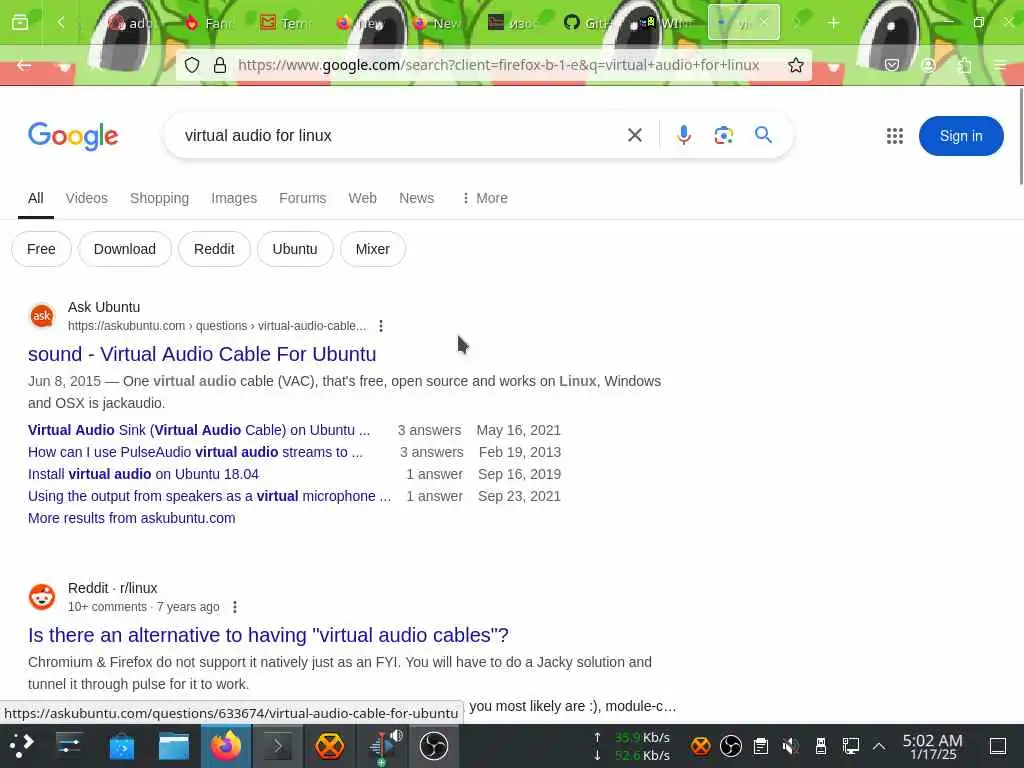The width and height of the screenshot is (1024, 768).
Task: Open 'Install virtual audio on Ubuntu 18.04'
Action: pos(143,474)
